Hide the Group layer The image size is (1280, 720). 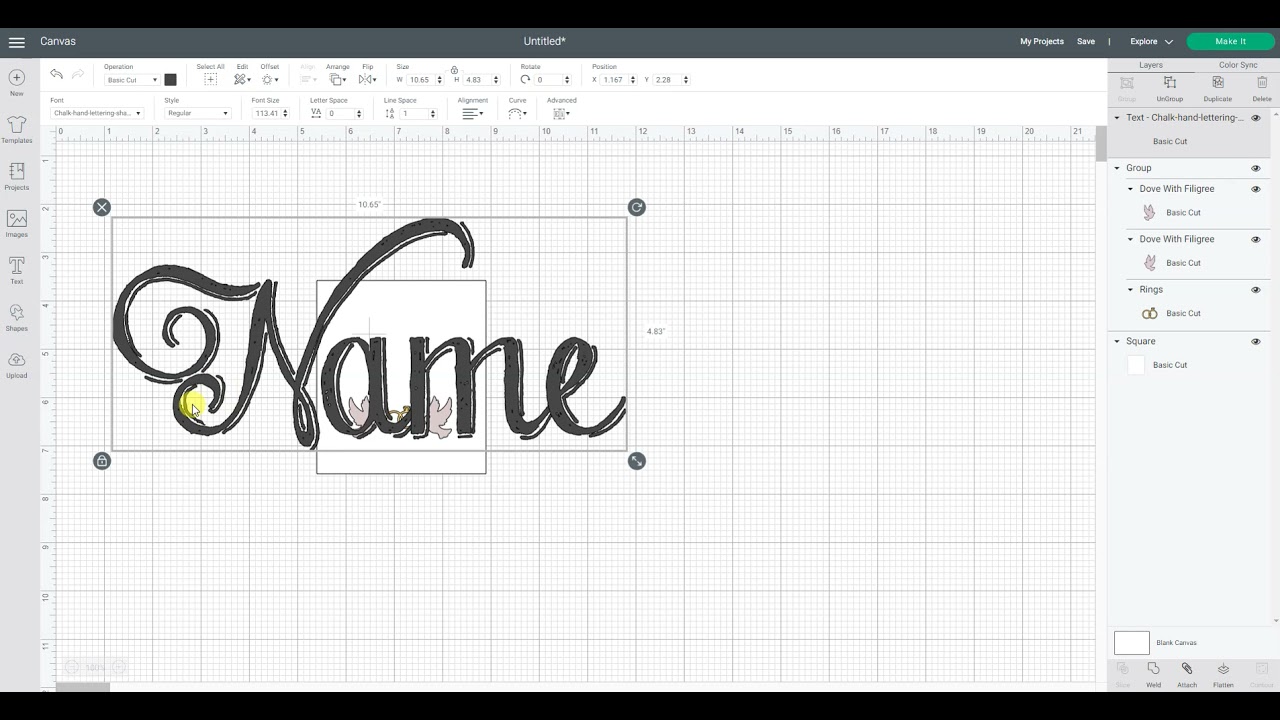[1256, 168]
